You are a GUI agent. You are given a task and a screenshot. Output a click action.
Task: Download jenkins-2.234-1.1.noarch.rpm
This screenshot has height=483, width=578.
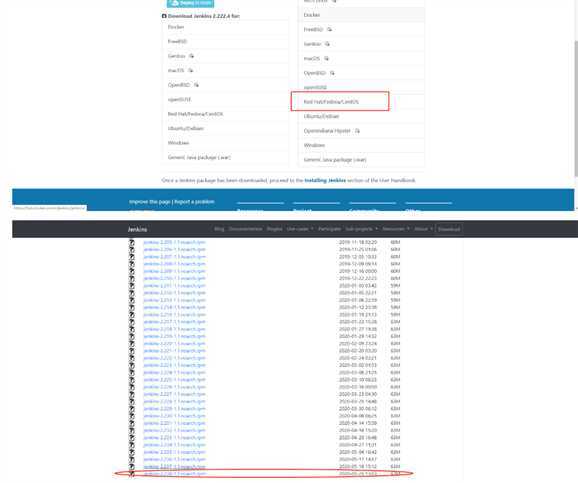point(174,445)
